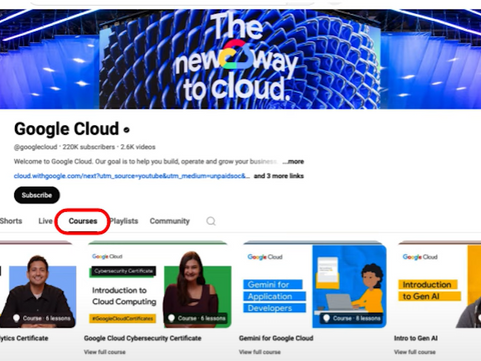Click the verified badge beside Google Cloud
Viewport: 481px width, 361px height.
click(x=127, y=130)
